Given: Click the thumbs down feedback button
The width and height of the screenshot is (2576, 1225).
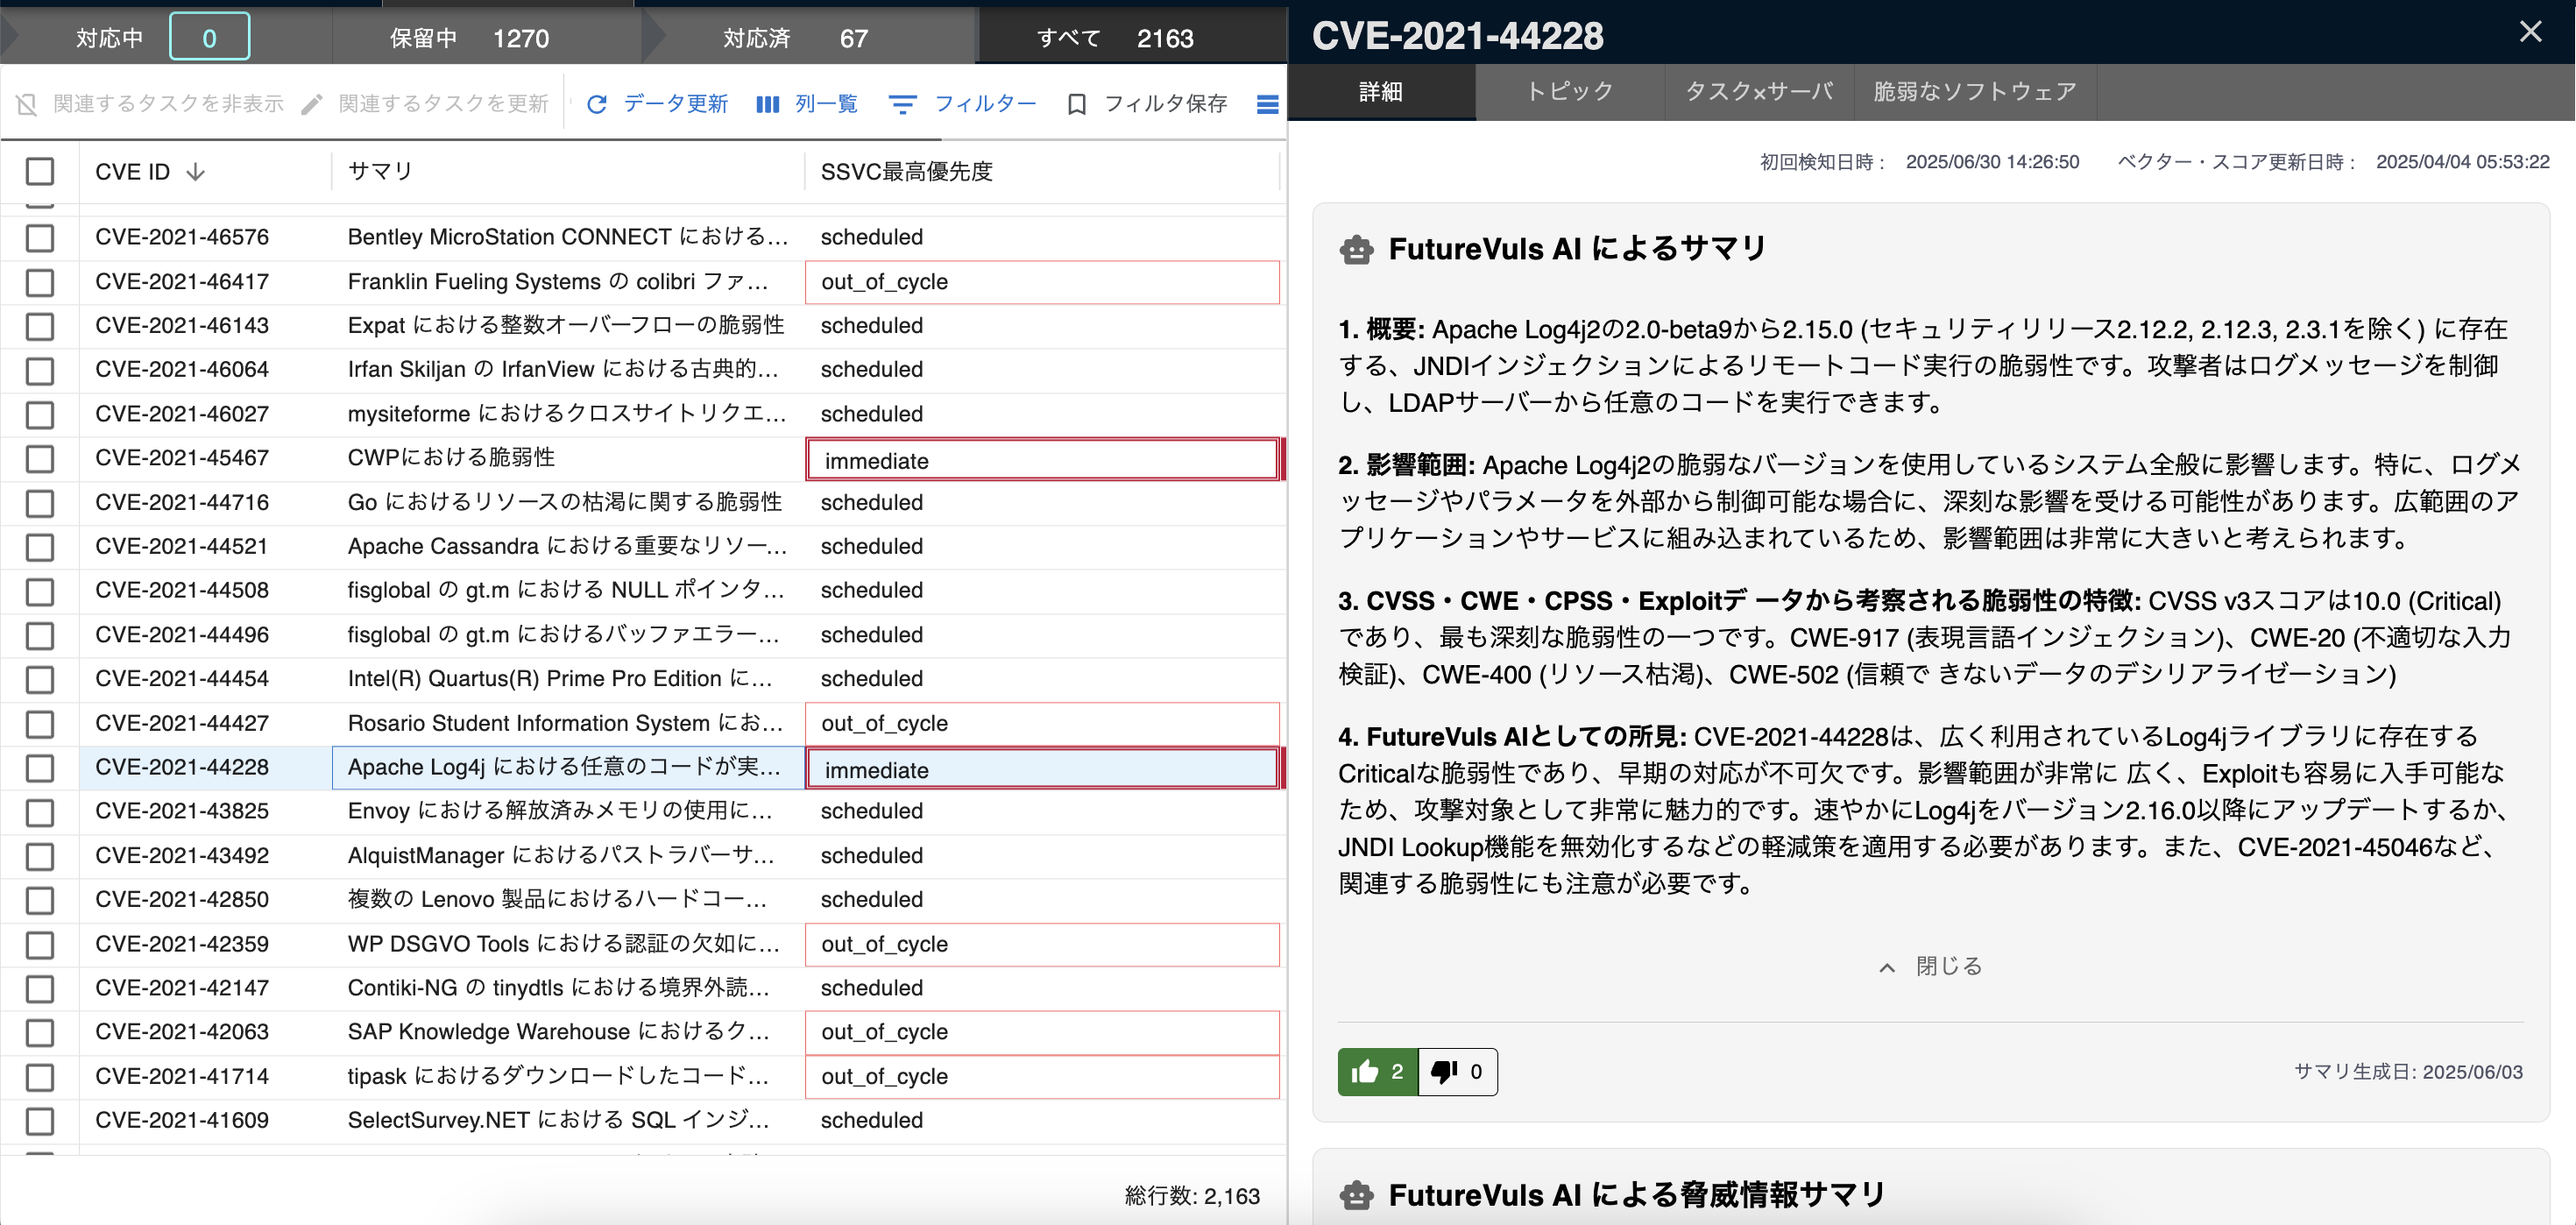Looking at the screenshot, I should (1458, 1072).
